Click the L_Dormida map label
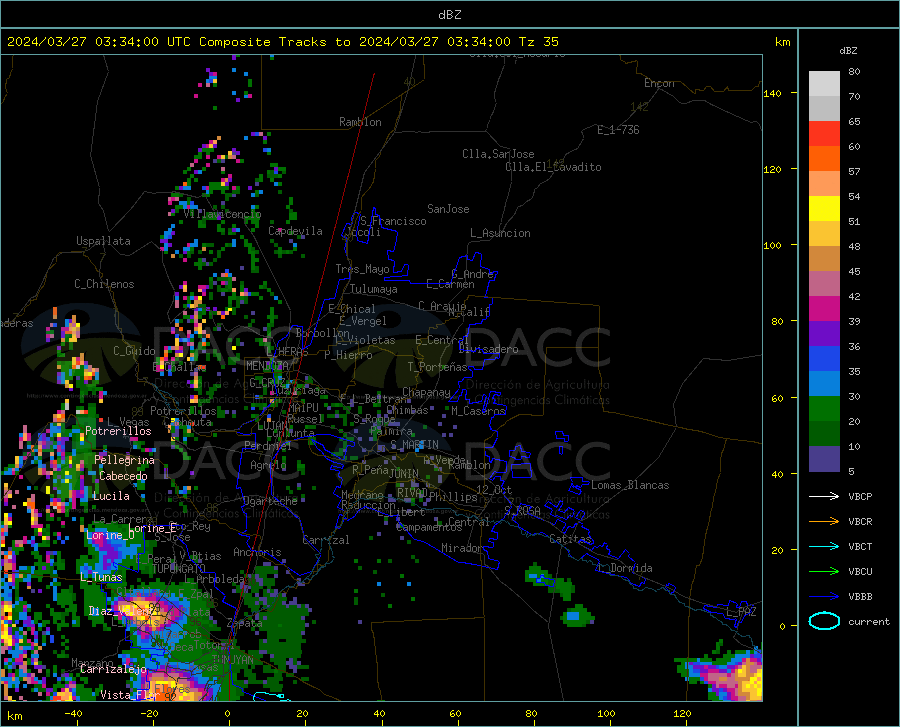This screenshot has width=900, height=727. (624, 568)
